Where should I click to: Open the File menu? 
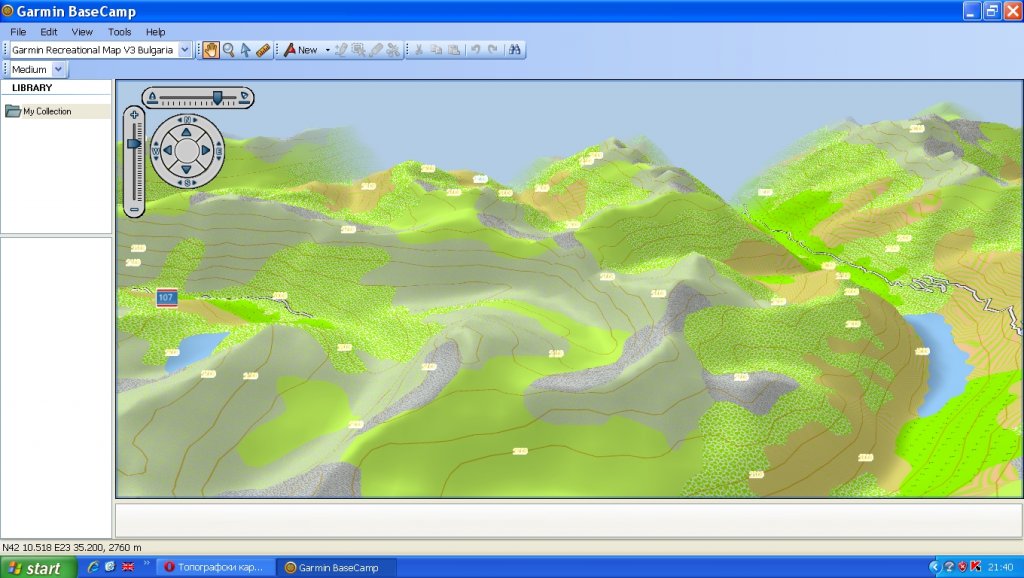pos(18,31)
